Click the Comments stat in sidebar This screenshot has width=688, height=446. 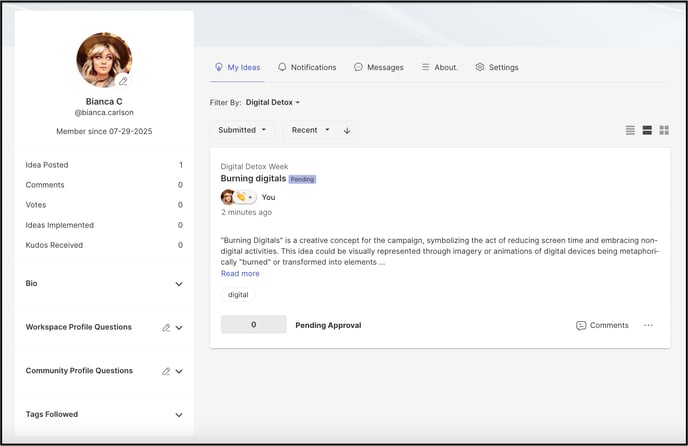click(104, 185)
